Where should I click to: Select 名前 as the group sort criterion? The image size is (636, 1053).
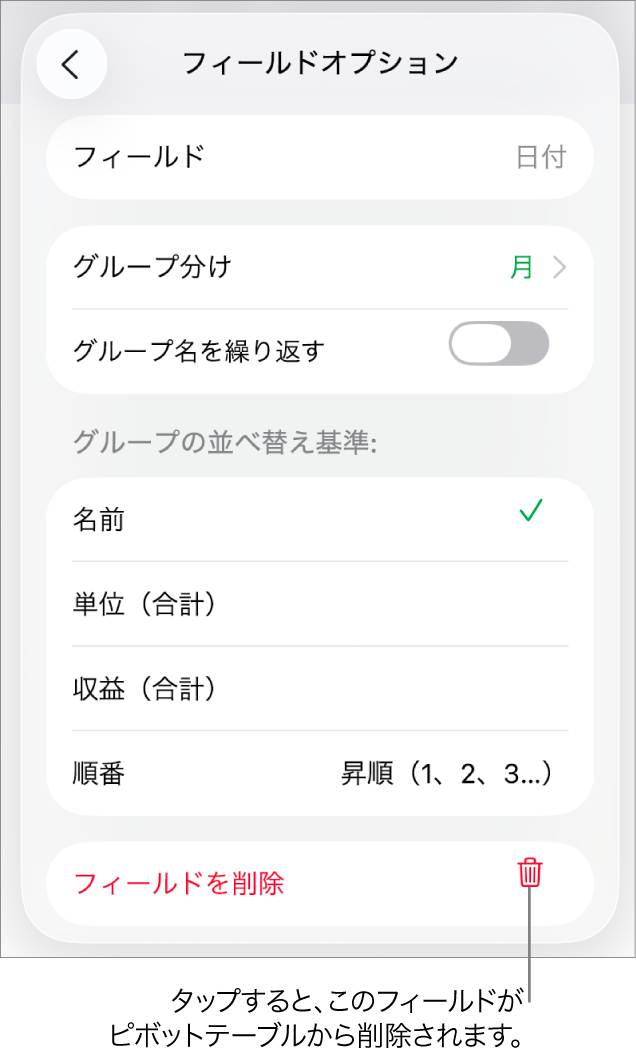[x=100, y=520]
